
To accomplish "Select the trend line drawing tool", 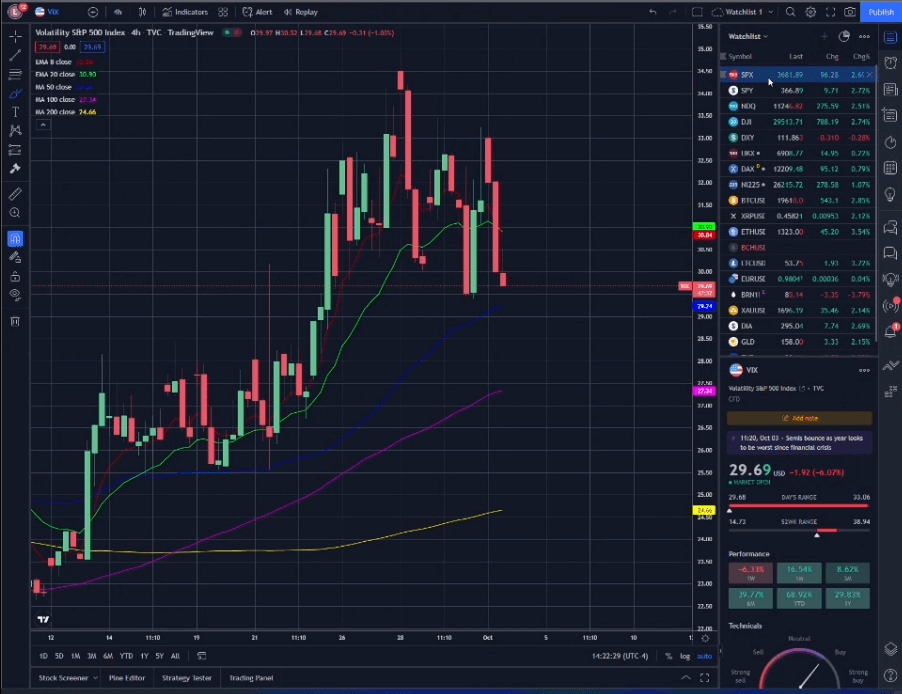I will click(x=16, y=55).
